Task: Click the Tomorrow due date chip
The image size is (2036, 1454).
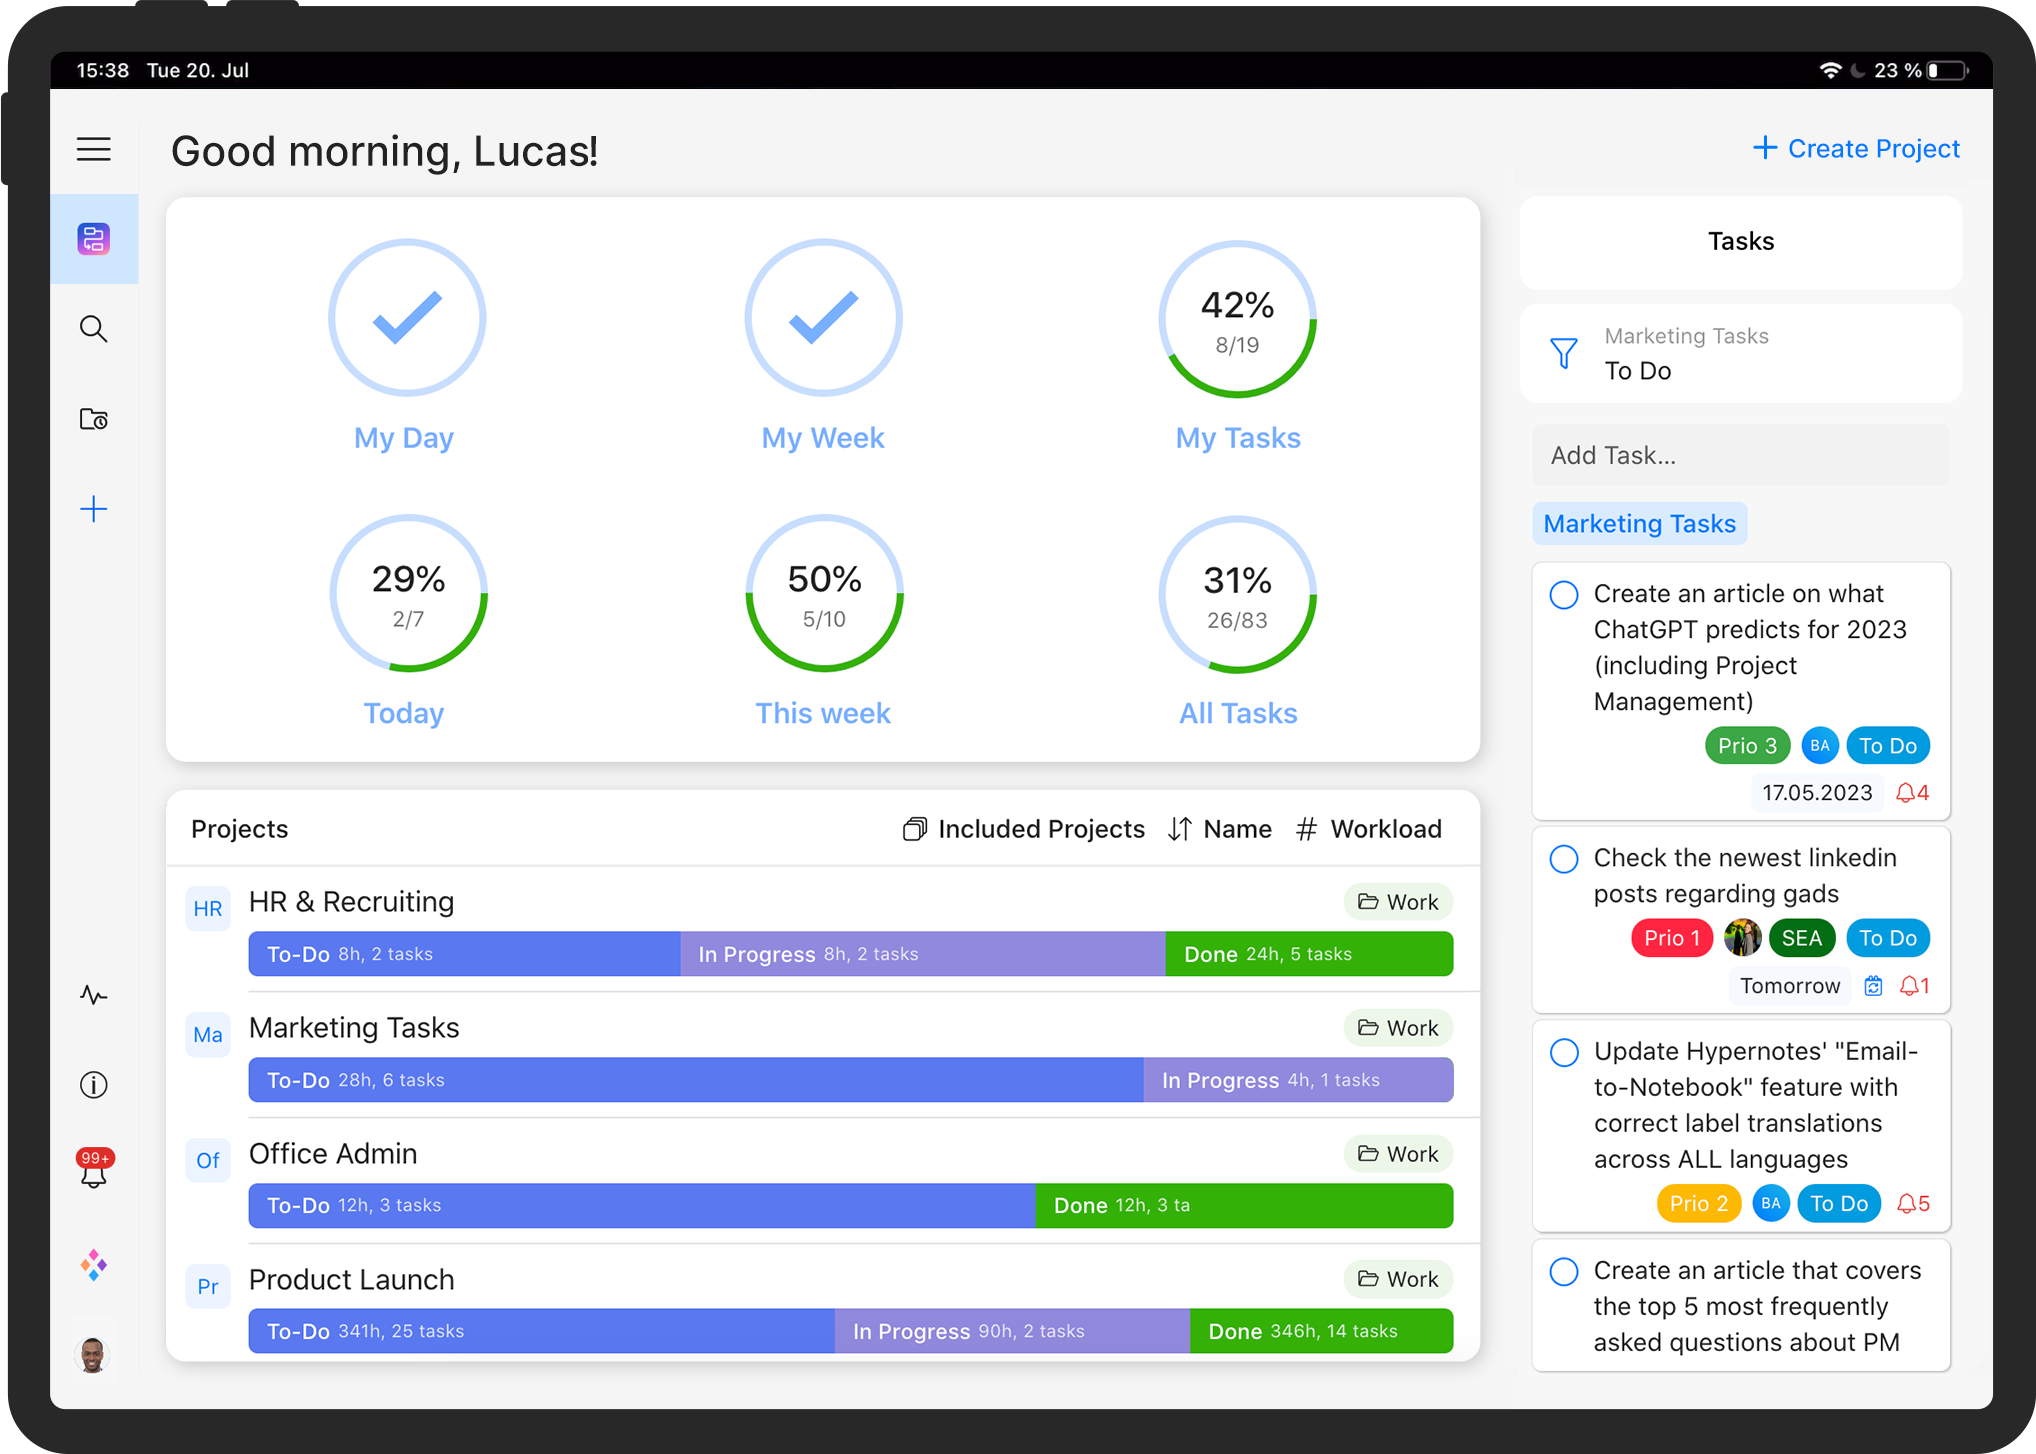Action: tap(1790, 987)
